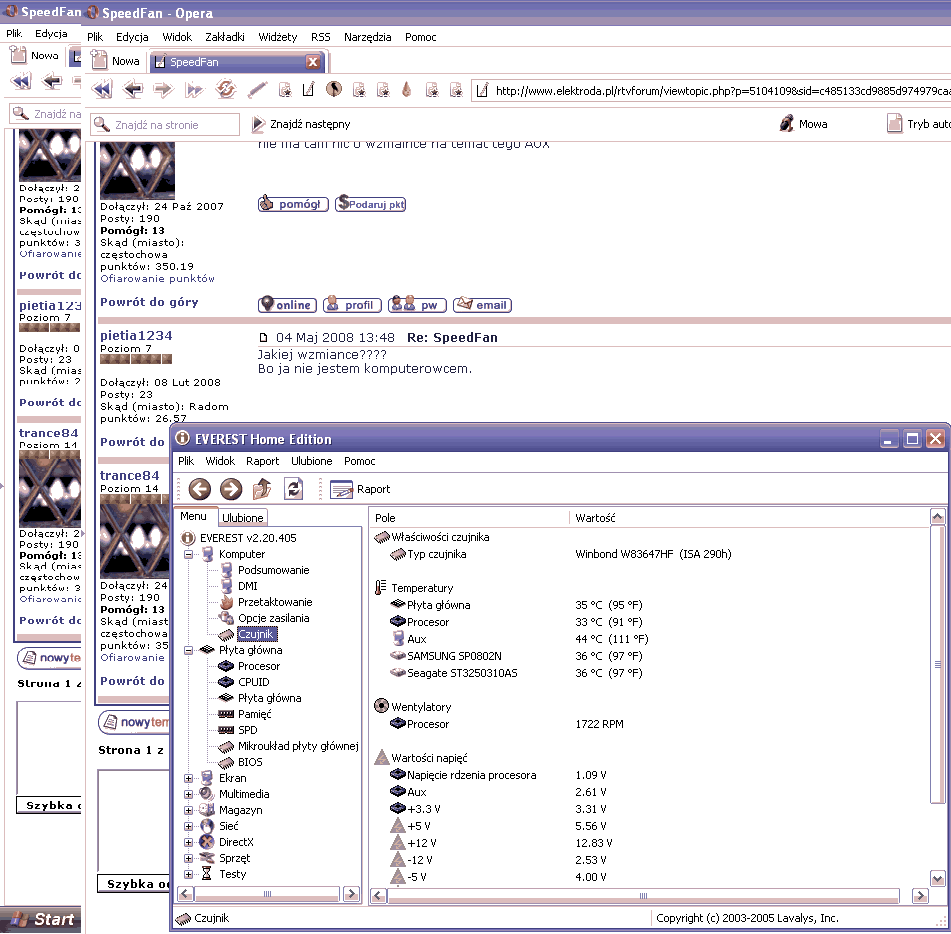The image size is (951, 934).
Task: Click Opera's reload page icon
Action: pyautogui.click(x=226, y=90)
